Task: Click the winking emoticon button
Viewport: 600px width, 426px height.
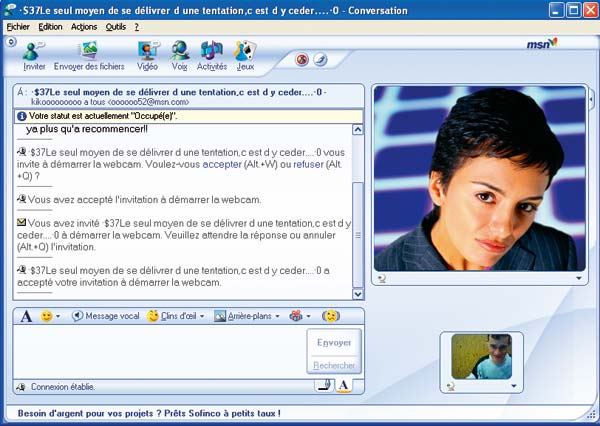Action: 331,316
